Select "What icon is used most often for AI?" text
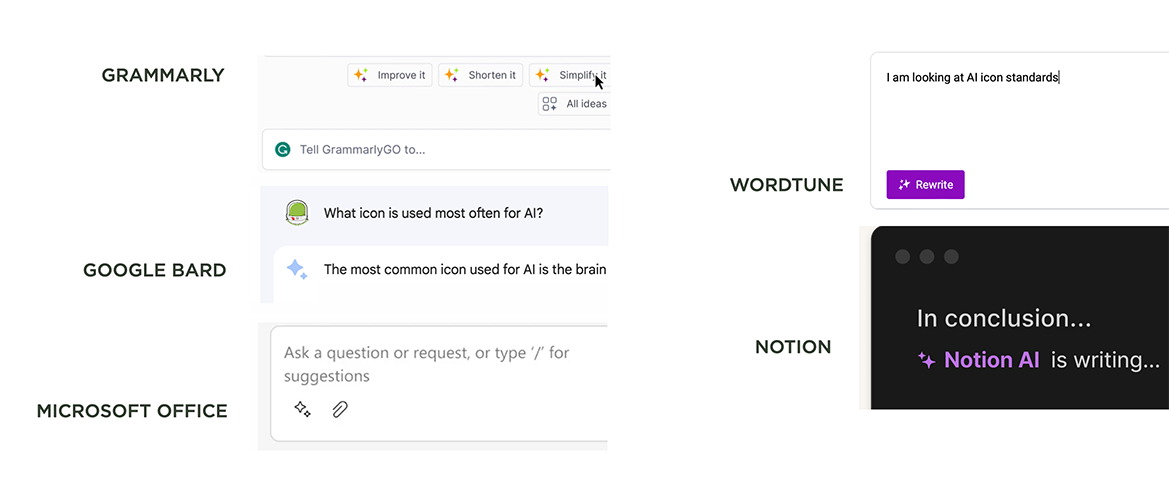Screen dimensions: 1169x487 click(x=433, y=213)
